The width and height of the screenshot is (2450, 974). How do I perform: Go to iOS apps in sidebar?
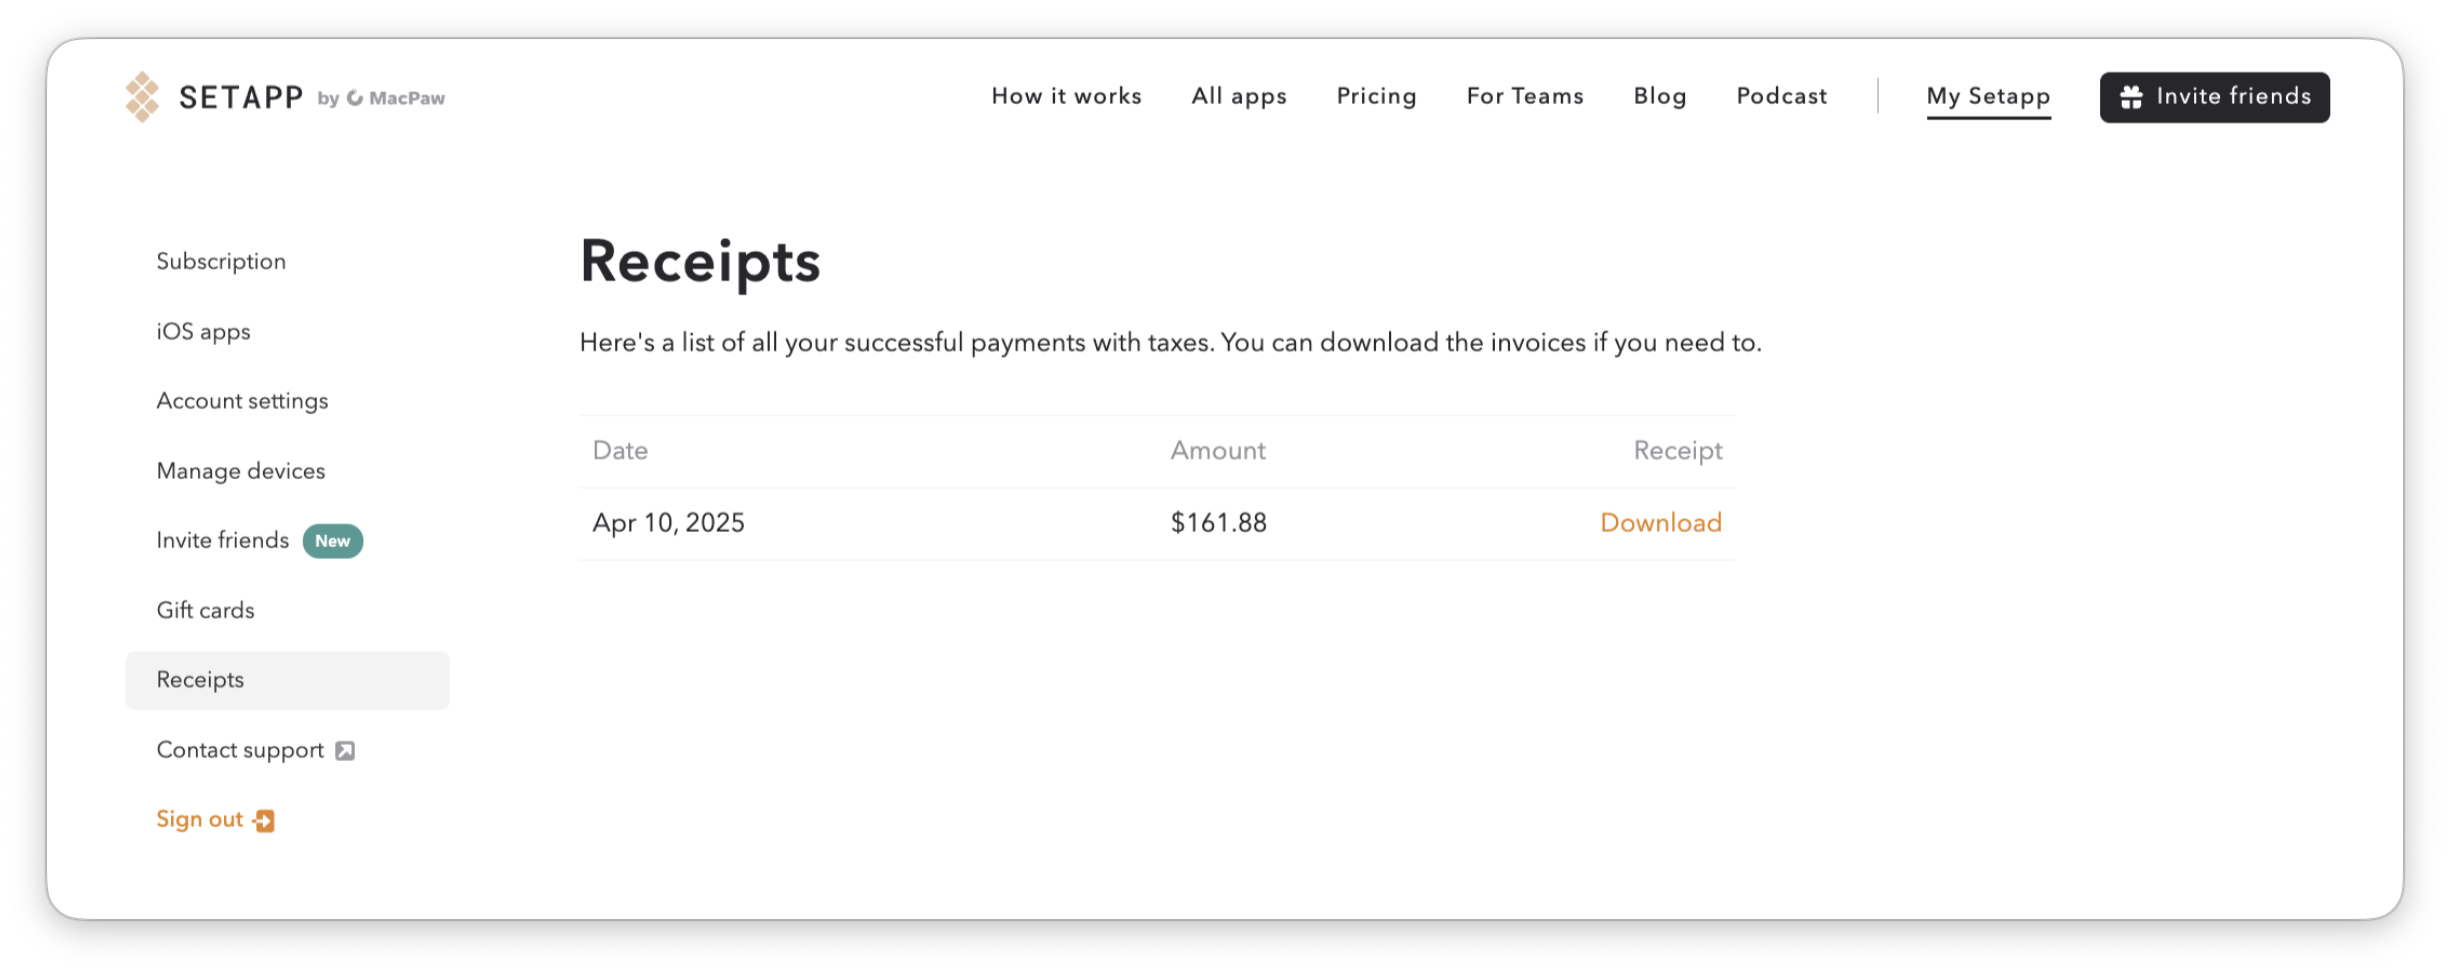click(203, 332)
